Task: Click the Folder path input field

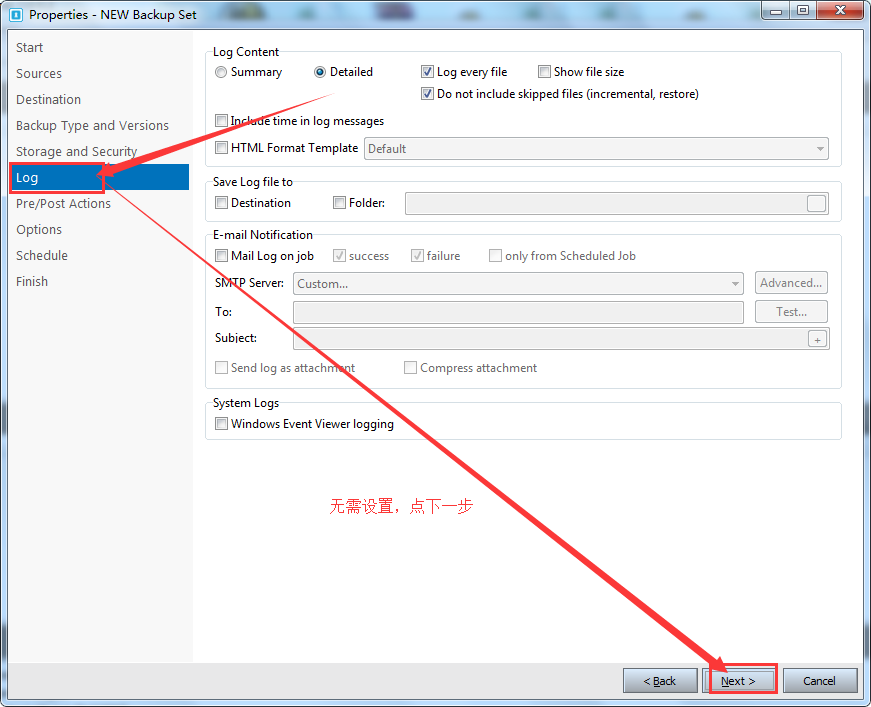Action: pos(604,204)
